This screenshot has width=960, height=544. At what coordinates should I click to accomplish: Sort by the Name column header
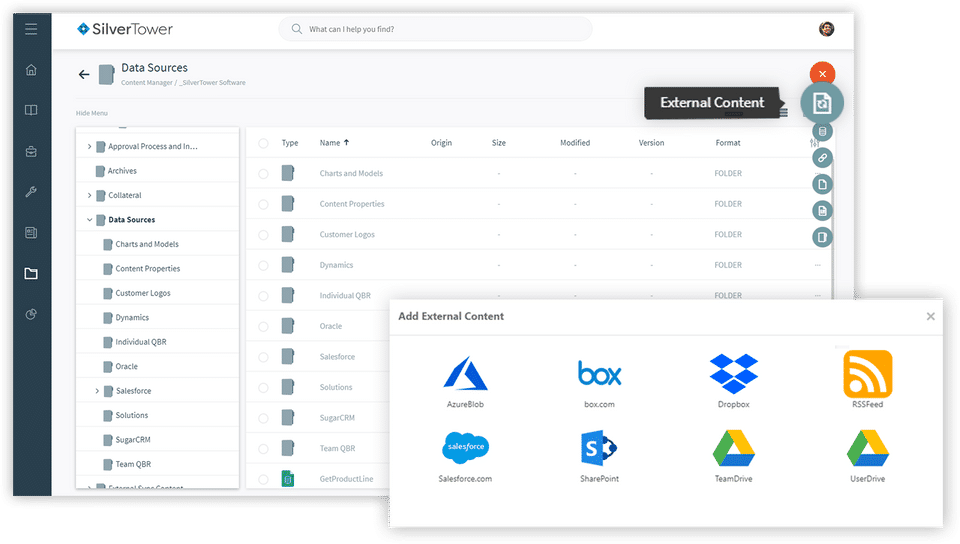click(334, 143)
